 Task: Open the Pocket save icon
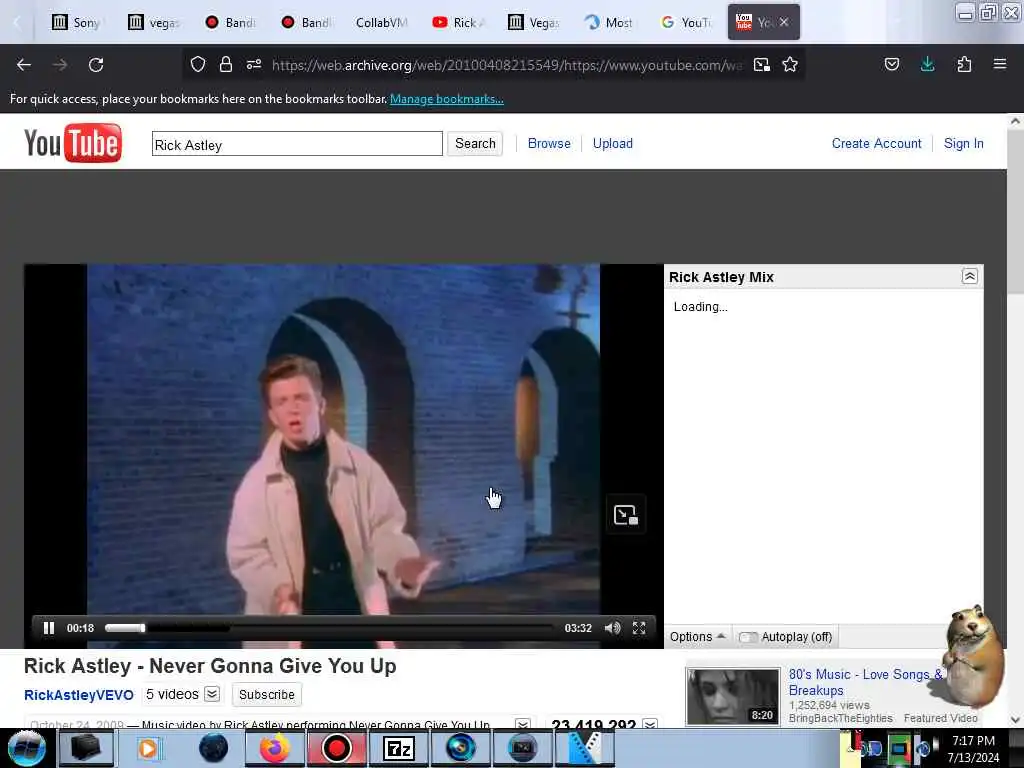click(x=892, y=64)
